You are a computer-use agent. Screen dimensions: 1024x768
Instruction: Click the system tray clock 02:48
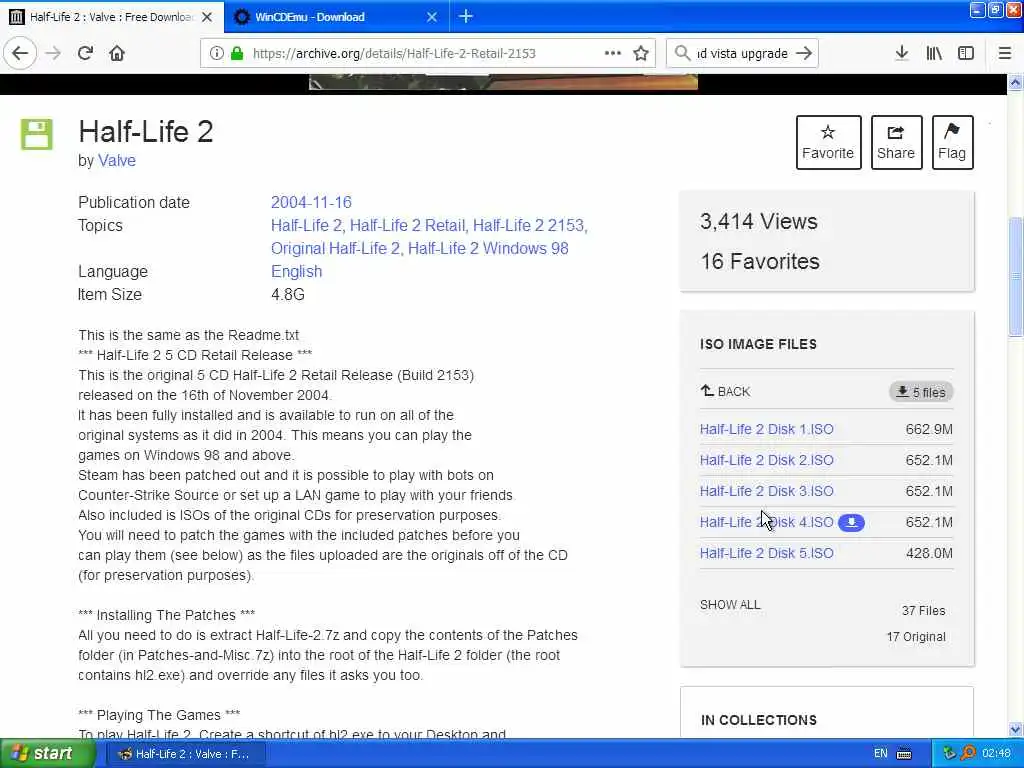tap(997, 754)
